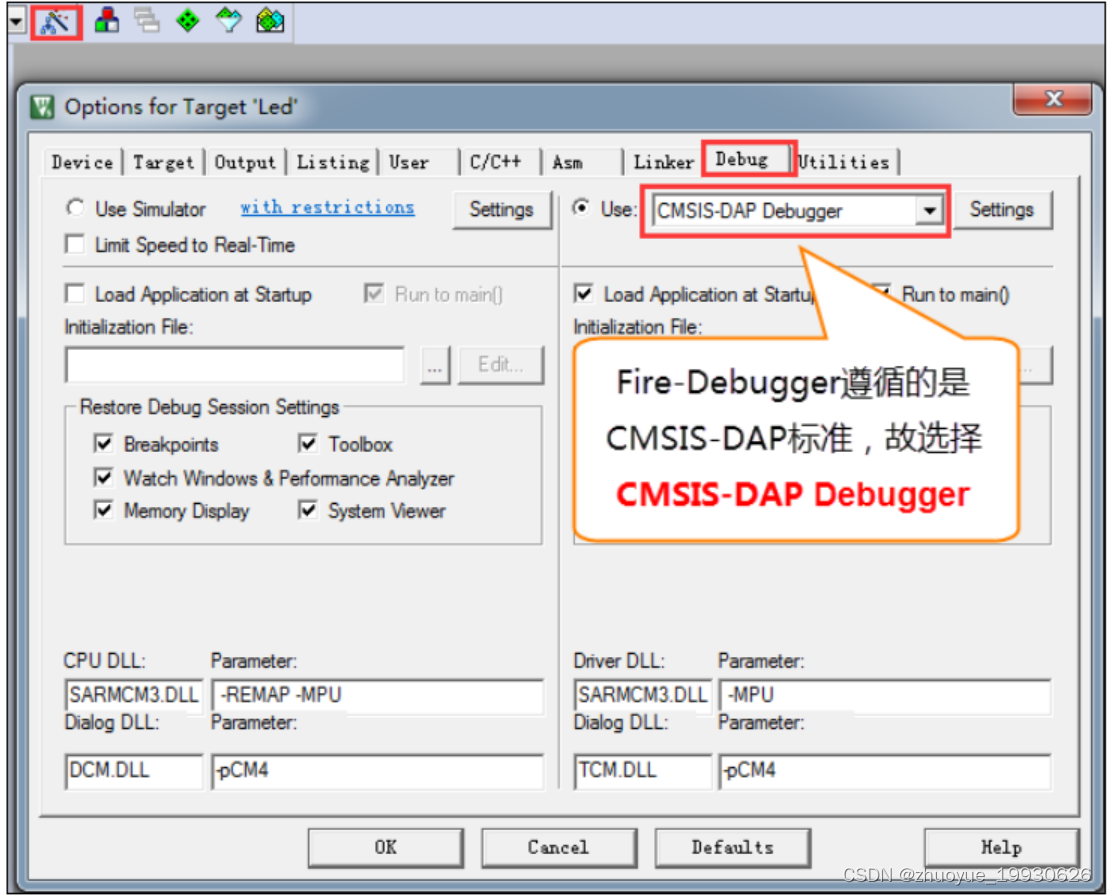Launch the Pack Installer toolbar icon

click(x=268, y=20)
